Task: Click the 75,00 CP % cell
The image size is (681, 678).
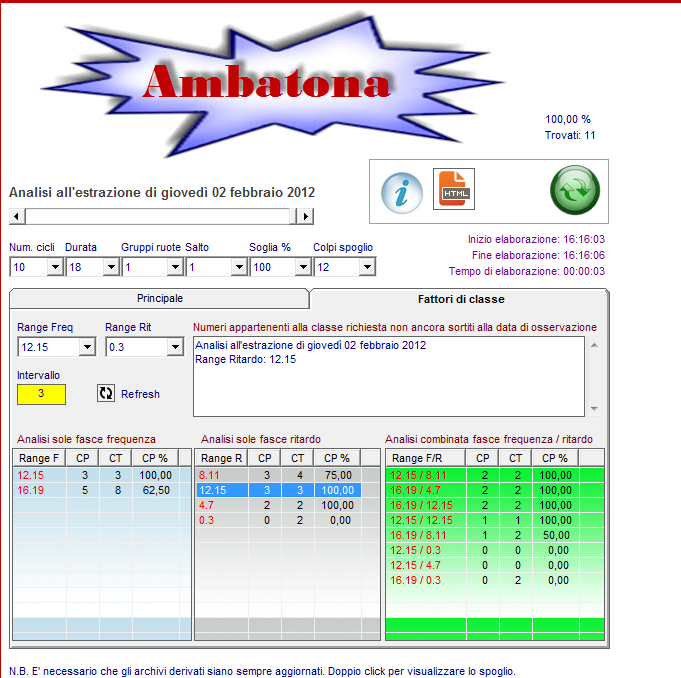Action: [x=337, y=475]
